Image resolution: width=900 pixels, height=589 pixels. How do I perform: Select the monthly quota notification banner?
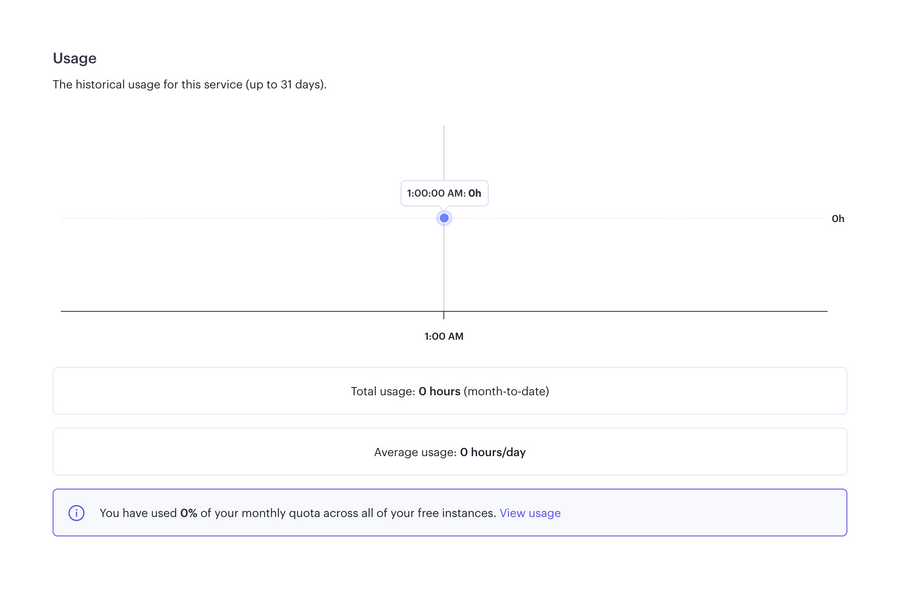(450, 512)
